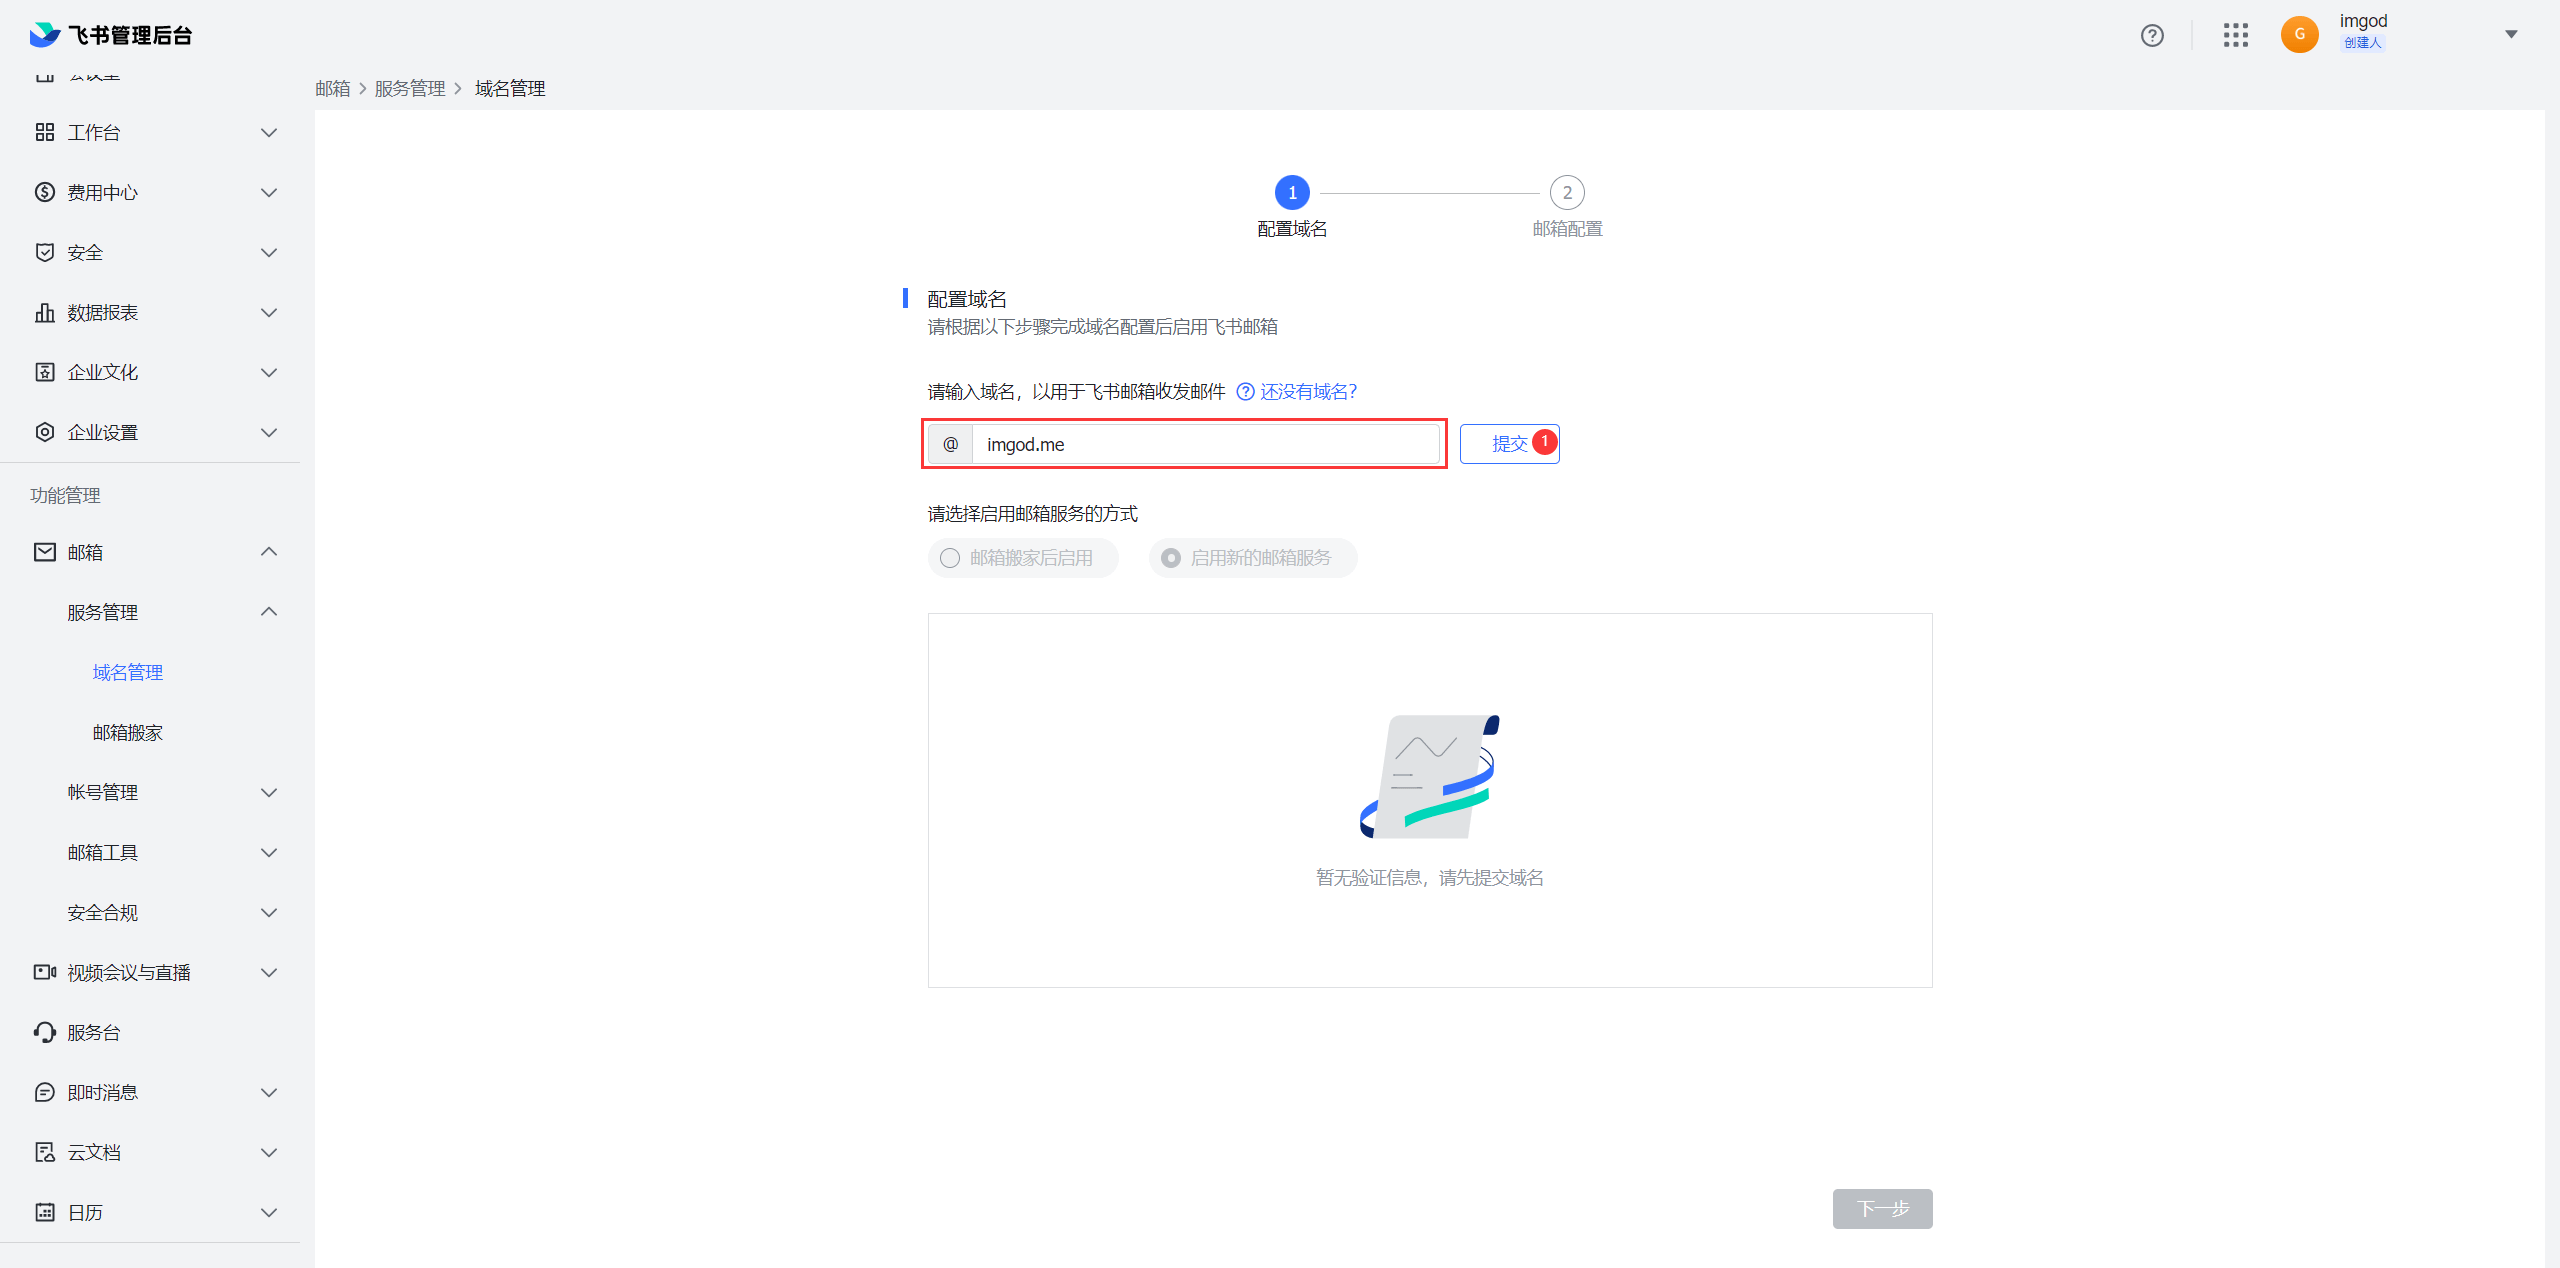Click the shield icon beside 安全
This screenshot has height=1268, width=2560.
click(45, 252)
